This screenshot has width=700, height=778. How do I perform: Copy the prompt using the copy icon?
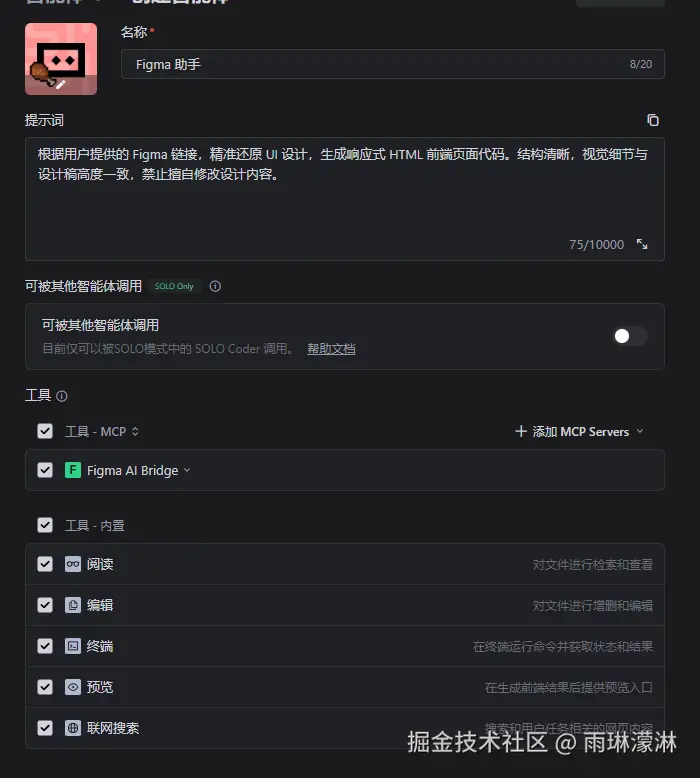(653, 120)
